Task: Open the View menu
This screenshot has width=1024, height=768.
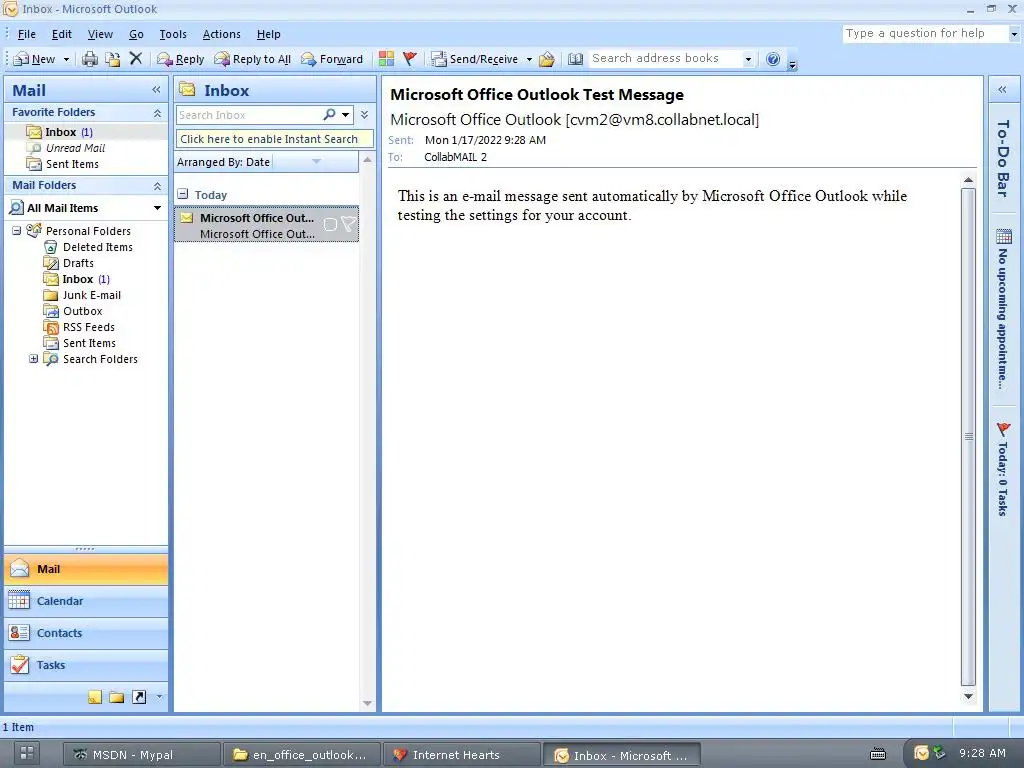Action: pos(100,34)
